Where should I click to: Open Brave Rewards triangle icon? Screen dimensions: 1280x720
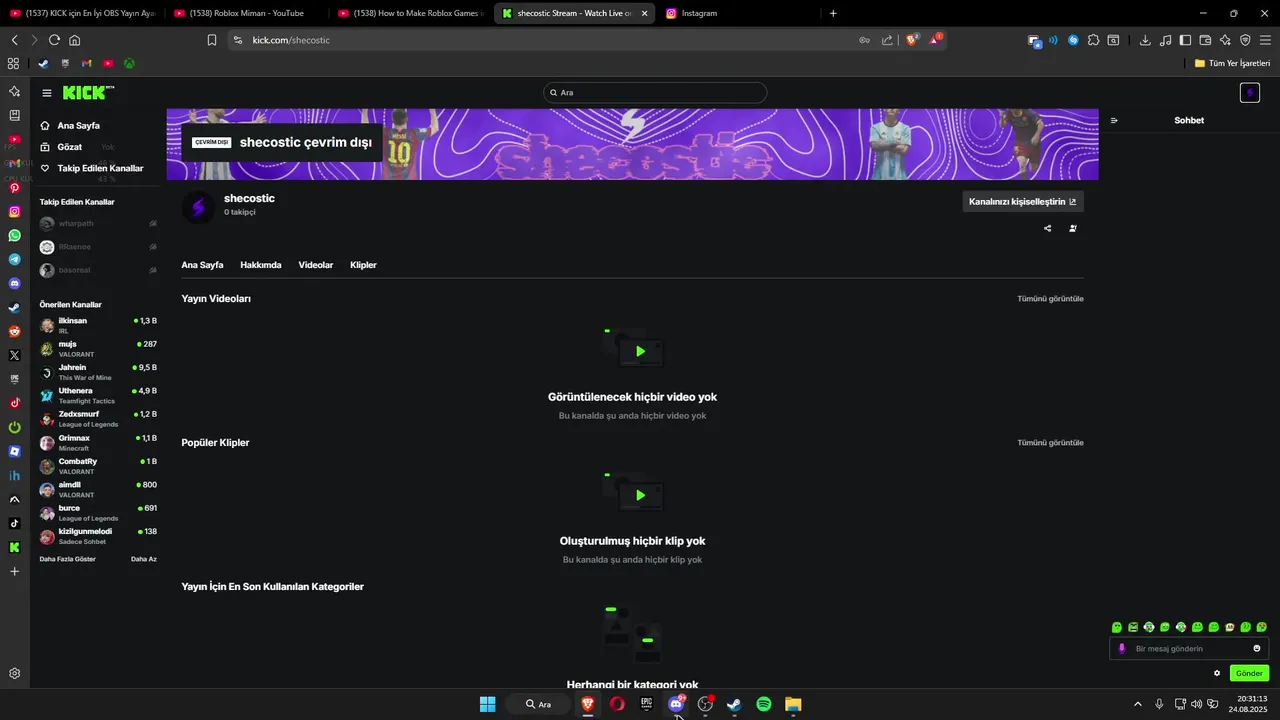[x=936, y=40]
